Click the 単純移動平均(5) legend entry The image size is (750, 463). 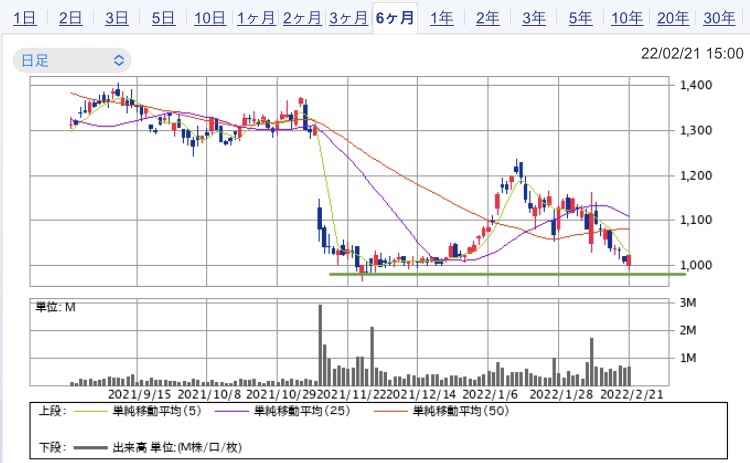(157, 411)
